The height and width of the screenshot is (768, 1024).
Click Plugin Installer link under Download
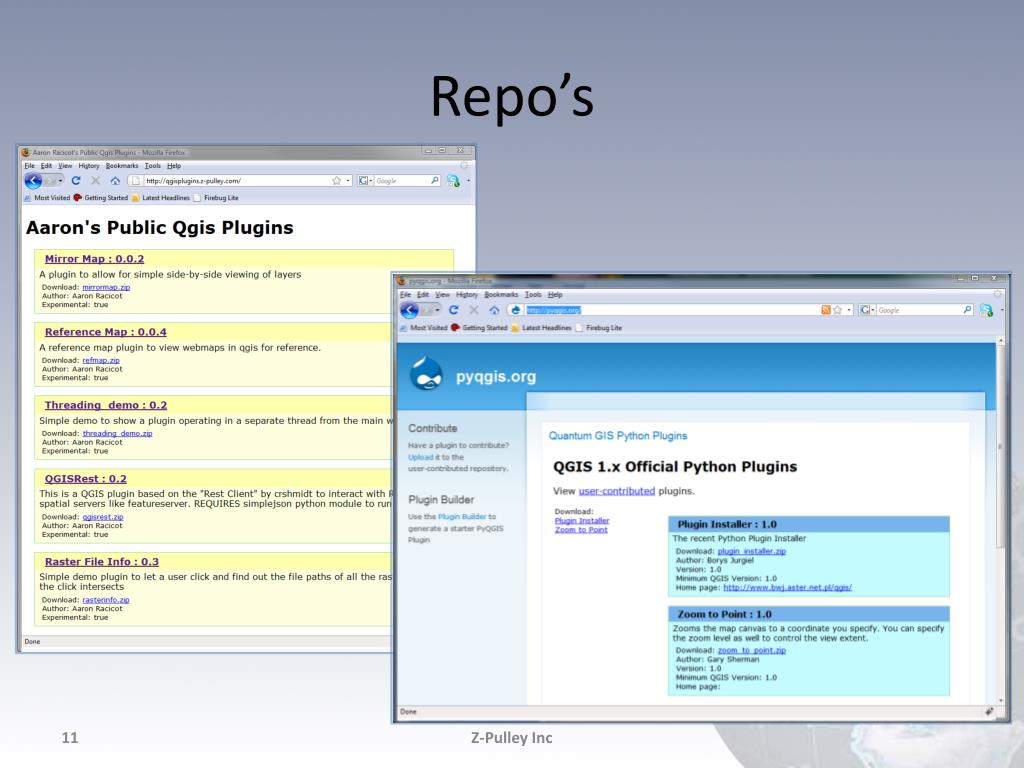pyautogui.click(x=582, y=520)
